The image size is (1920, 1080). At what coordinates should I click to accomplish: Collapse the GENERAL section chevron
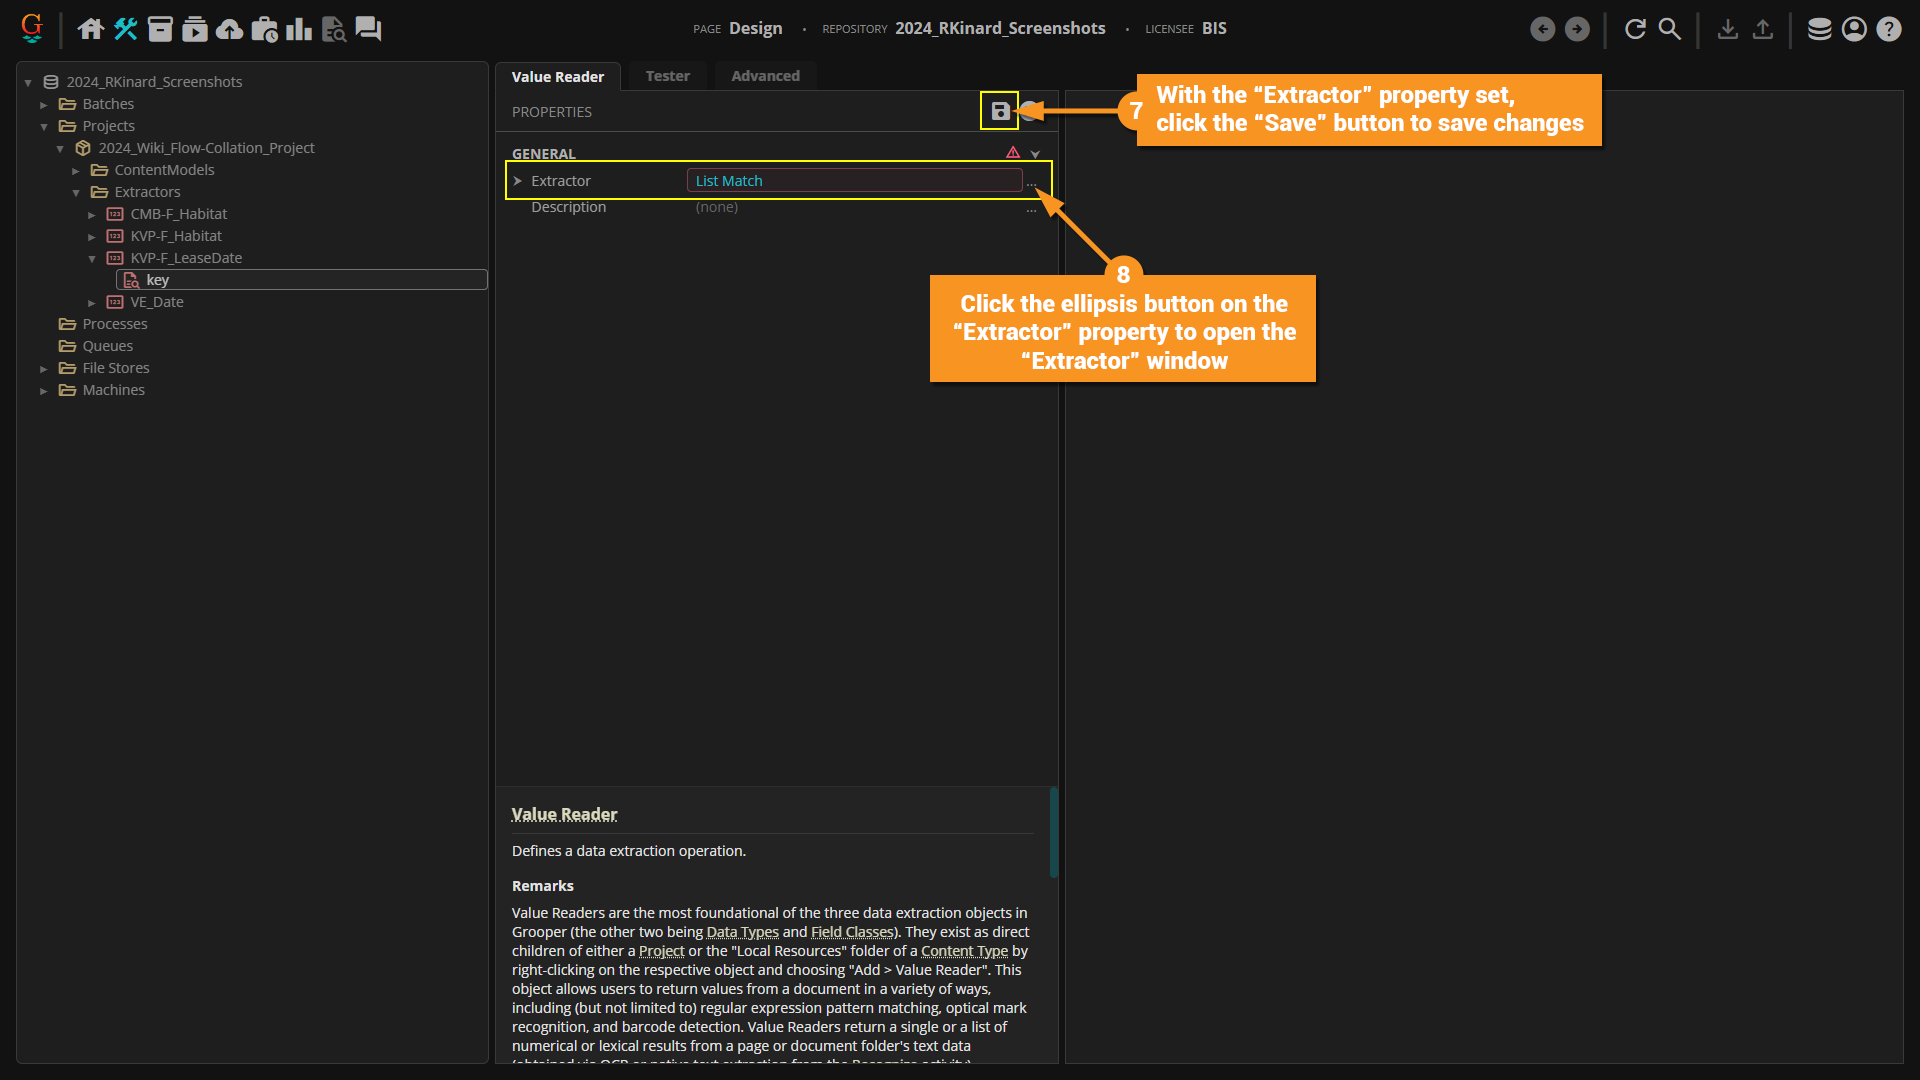1035,154
